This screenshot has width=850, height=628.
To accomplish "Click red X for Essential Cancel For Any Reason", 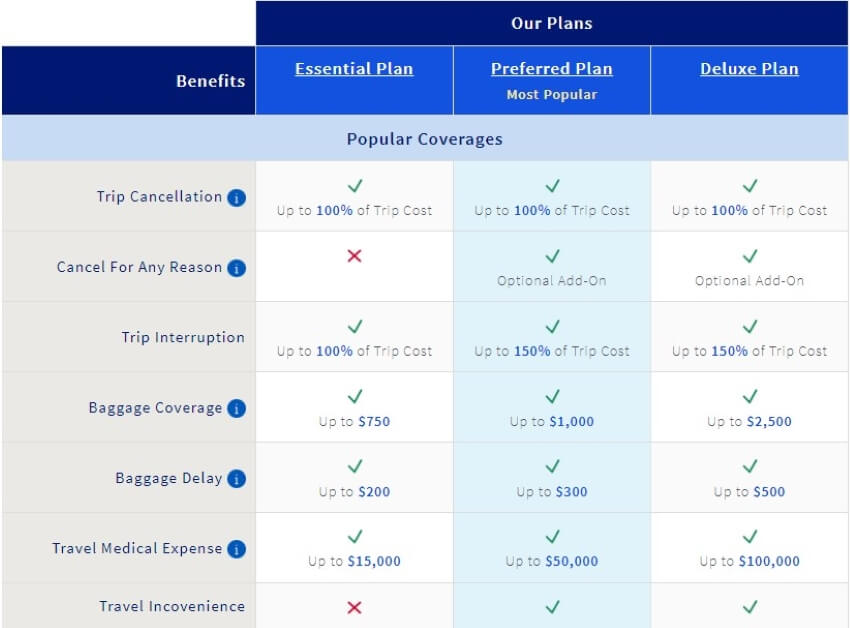I will coord(354,256).
